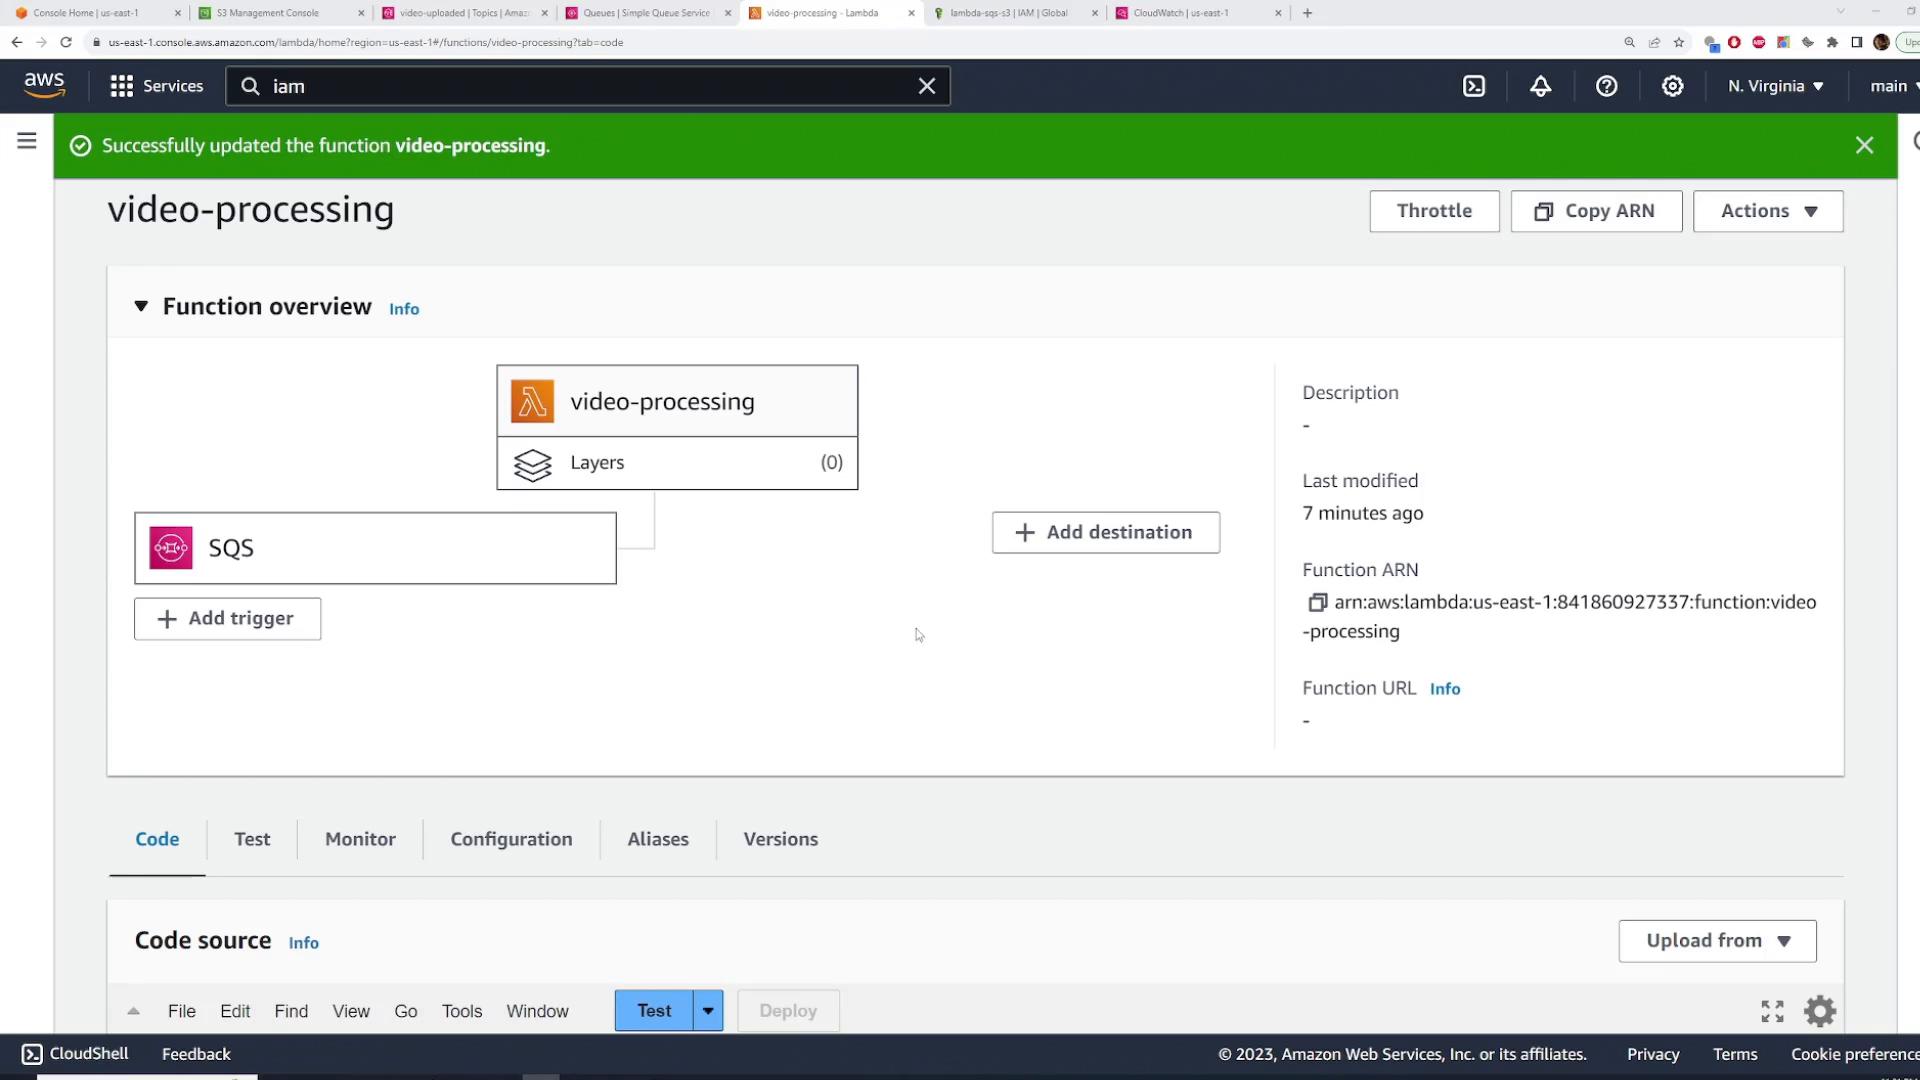Go back with browser back arrow

tap(16, 42)
